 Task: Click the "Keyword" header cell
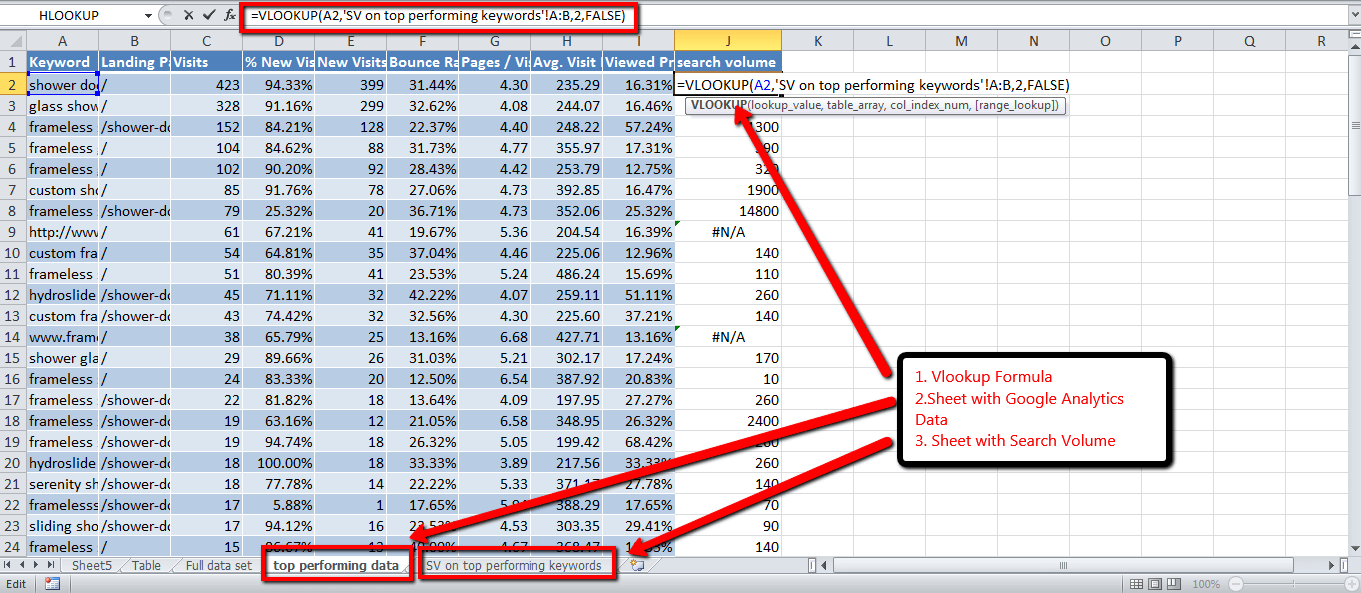point(62,63)
